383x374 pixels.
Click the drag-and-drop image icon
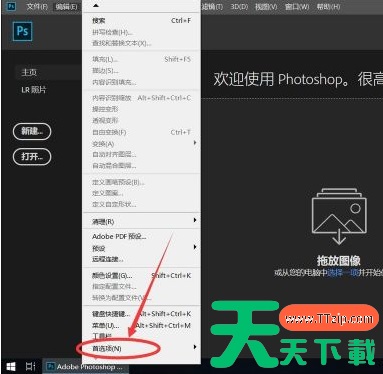(339, 217)
